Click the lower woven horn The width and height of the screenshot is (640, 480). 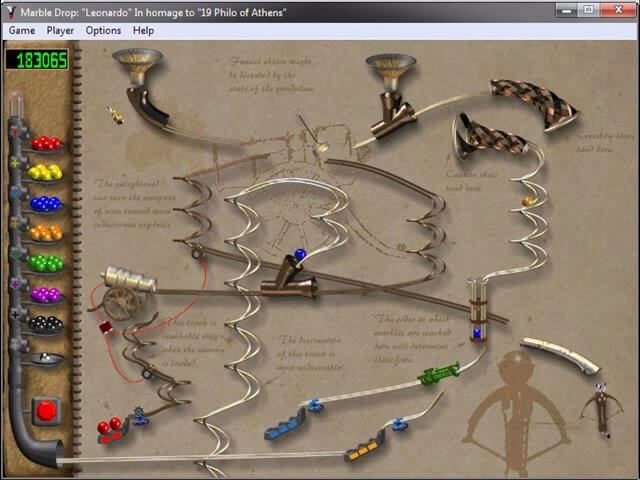[490, 137]
